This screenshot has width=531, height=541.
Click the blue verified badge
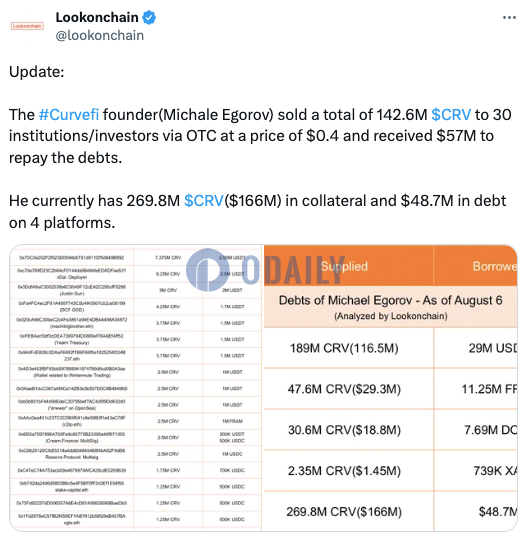point(149,17)
